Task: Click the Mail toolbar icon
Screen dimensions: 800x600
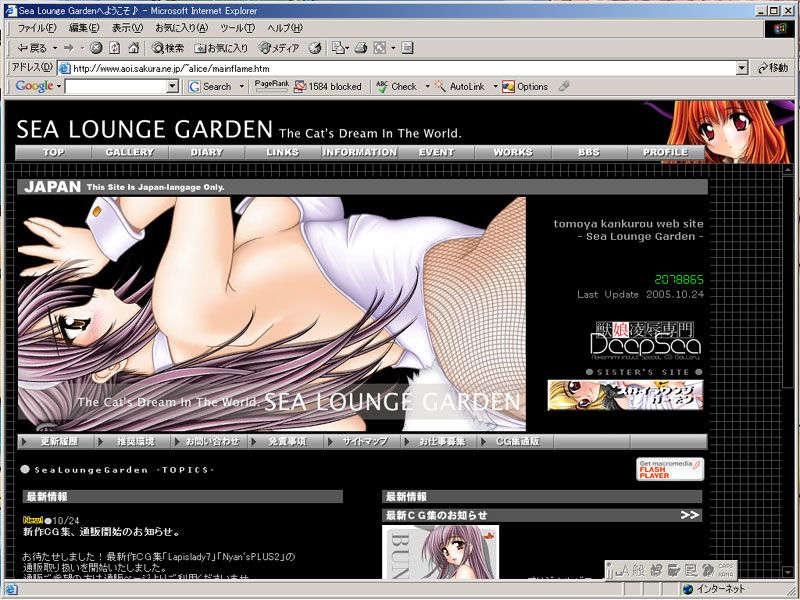Action: point(338,48)
